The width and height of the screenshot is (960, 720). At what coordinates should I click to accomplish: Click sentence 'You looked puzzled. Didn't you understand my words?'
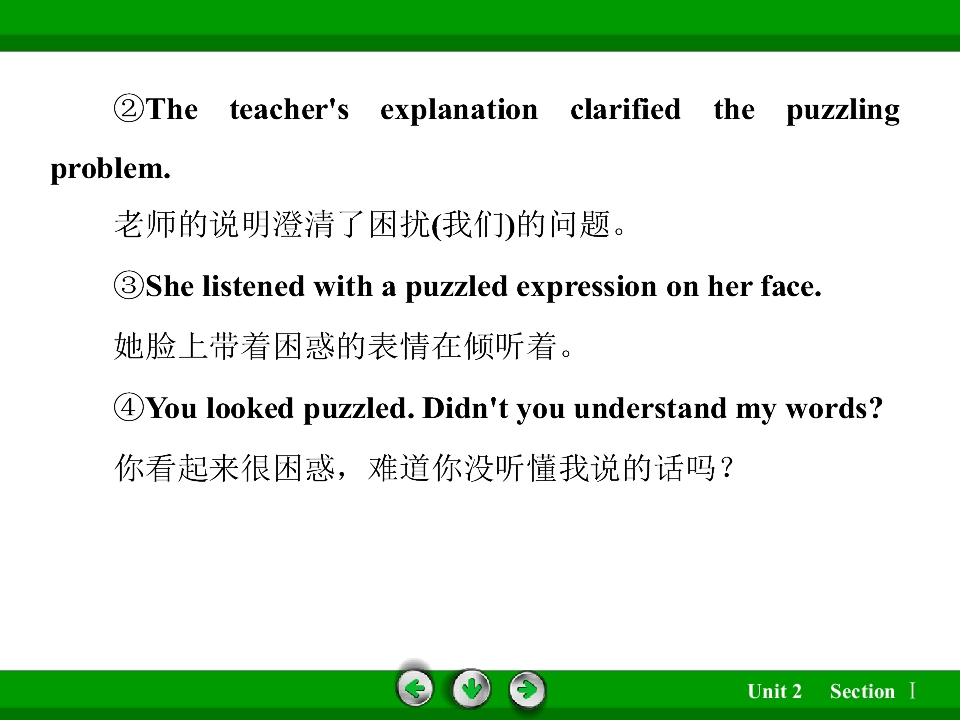tap(514, 408)
